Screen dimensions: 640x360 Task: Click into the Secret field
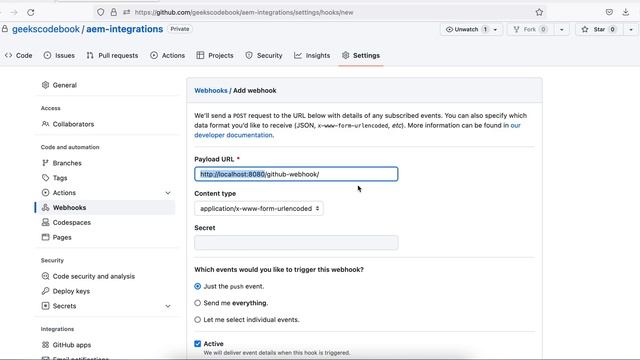point(296,242)
